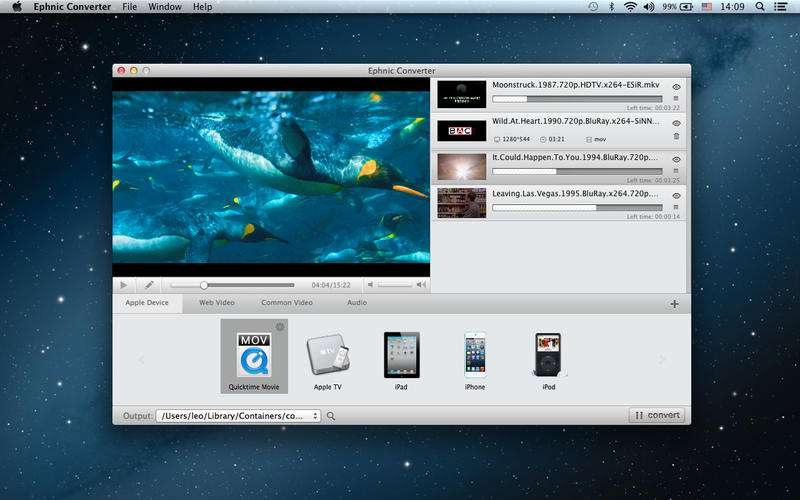The width and height of the screenshot is (800, 500).
Task: Stop conversion of Moonstruck.1987 file
Action: tap(676, 98)
